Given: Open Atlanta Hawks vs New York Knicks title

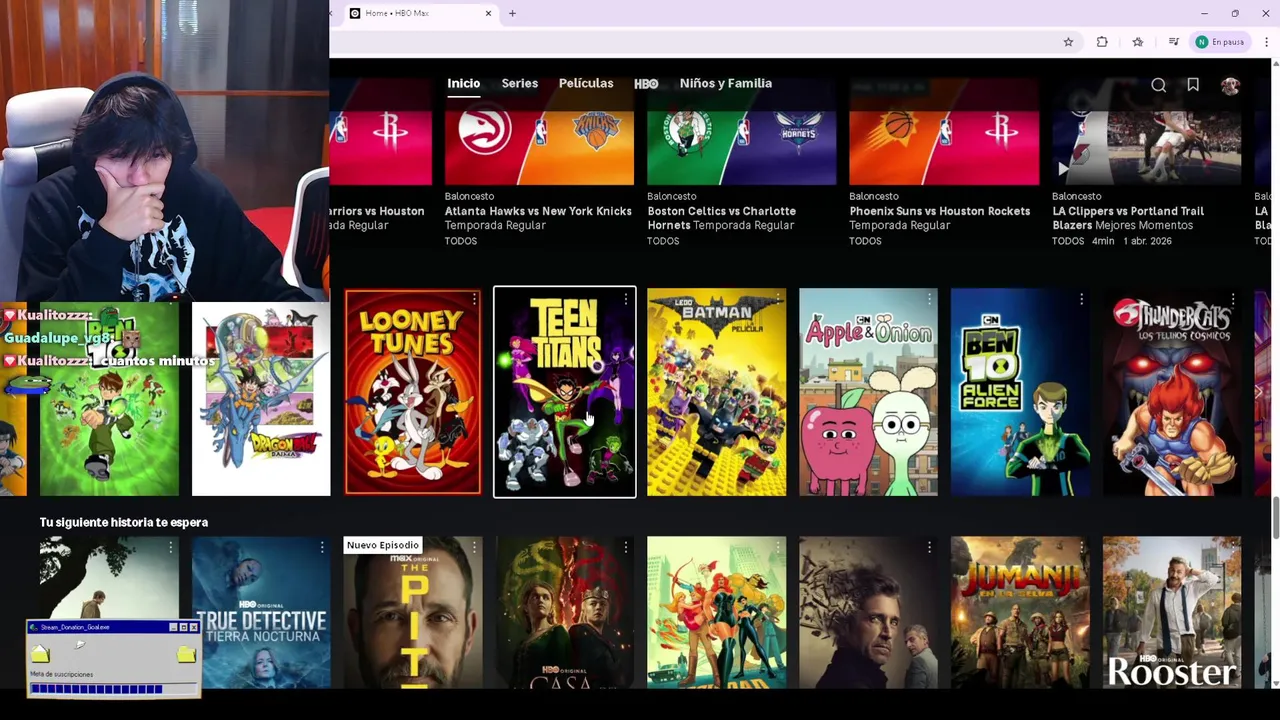Looking at the screenshot, I should [538, 211].
